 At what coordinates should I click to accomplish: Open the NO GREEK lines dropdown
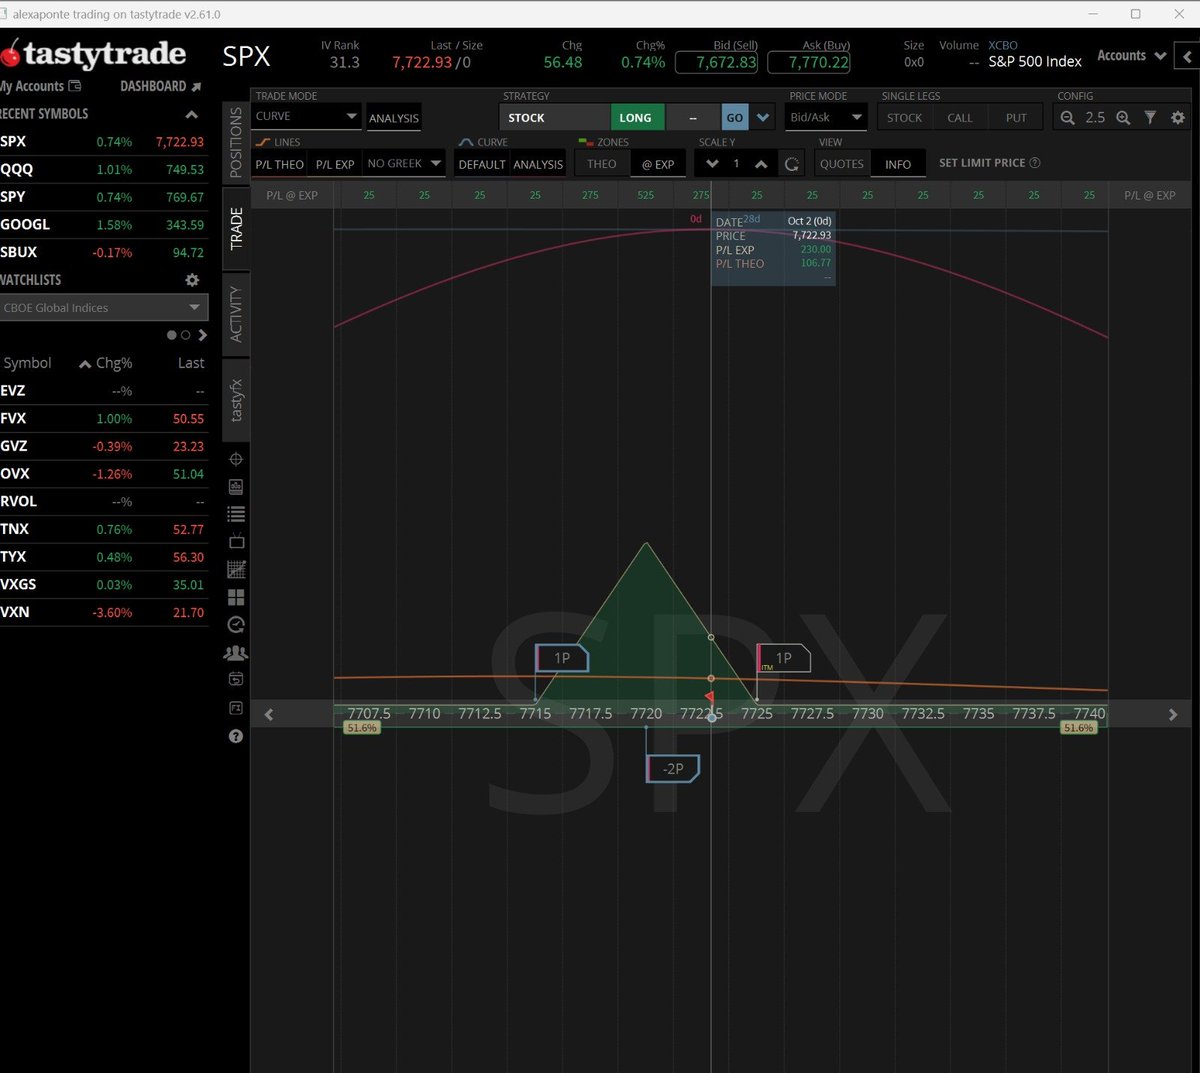tap(404, 164)
